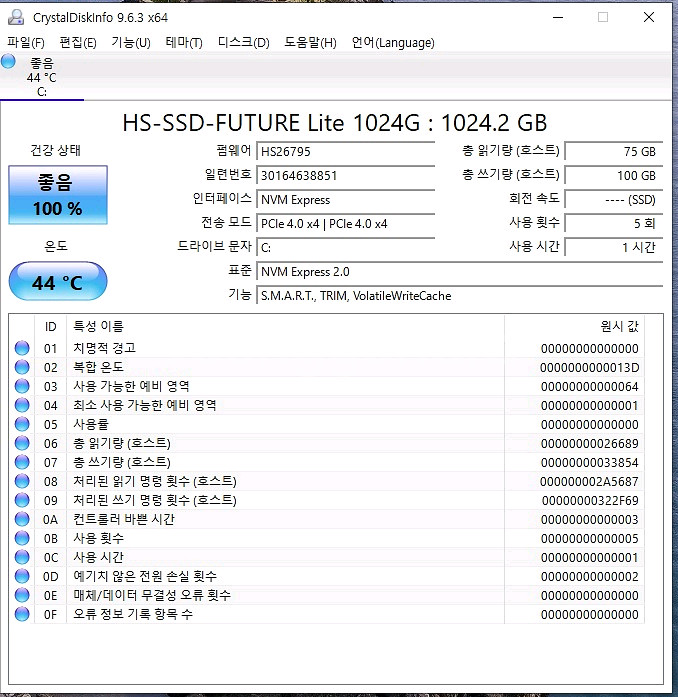
Task: Click the power on hours value 1 시간
Action: pos(614,247)
